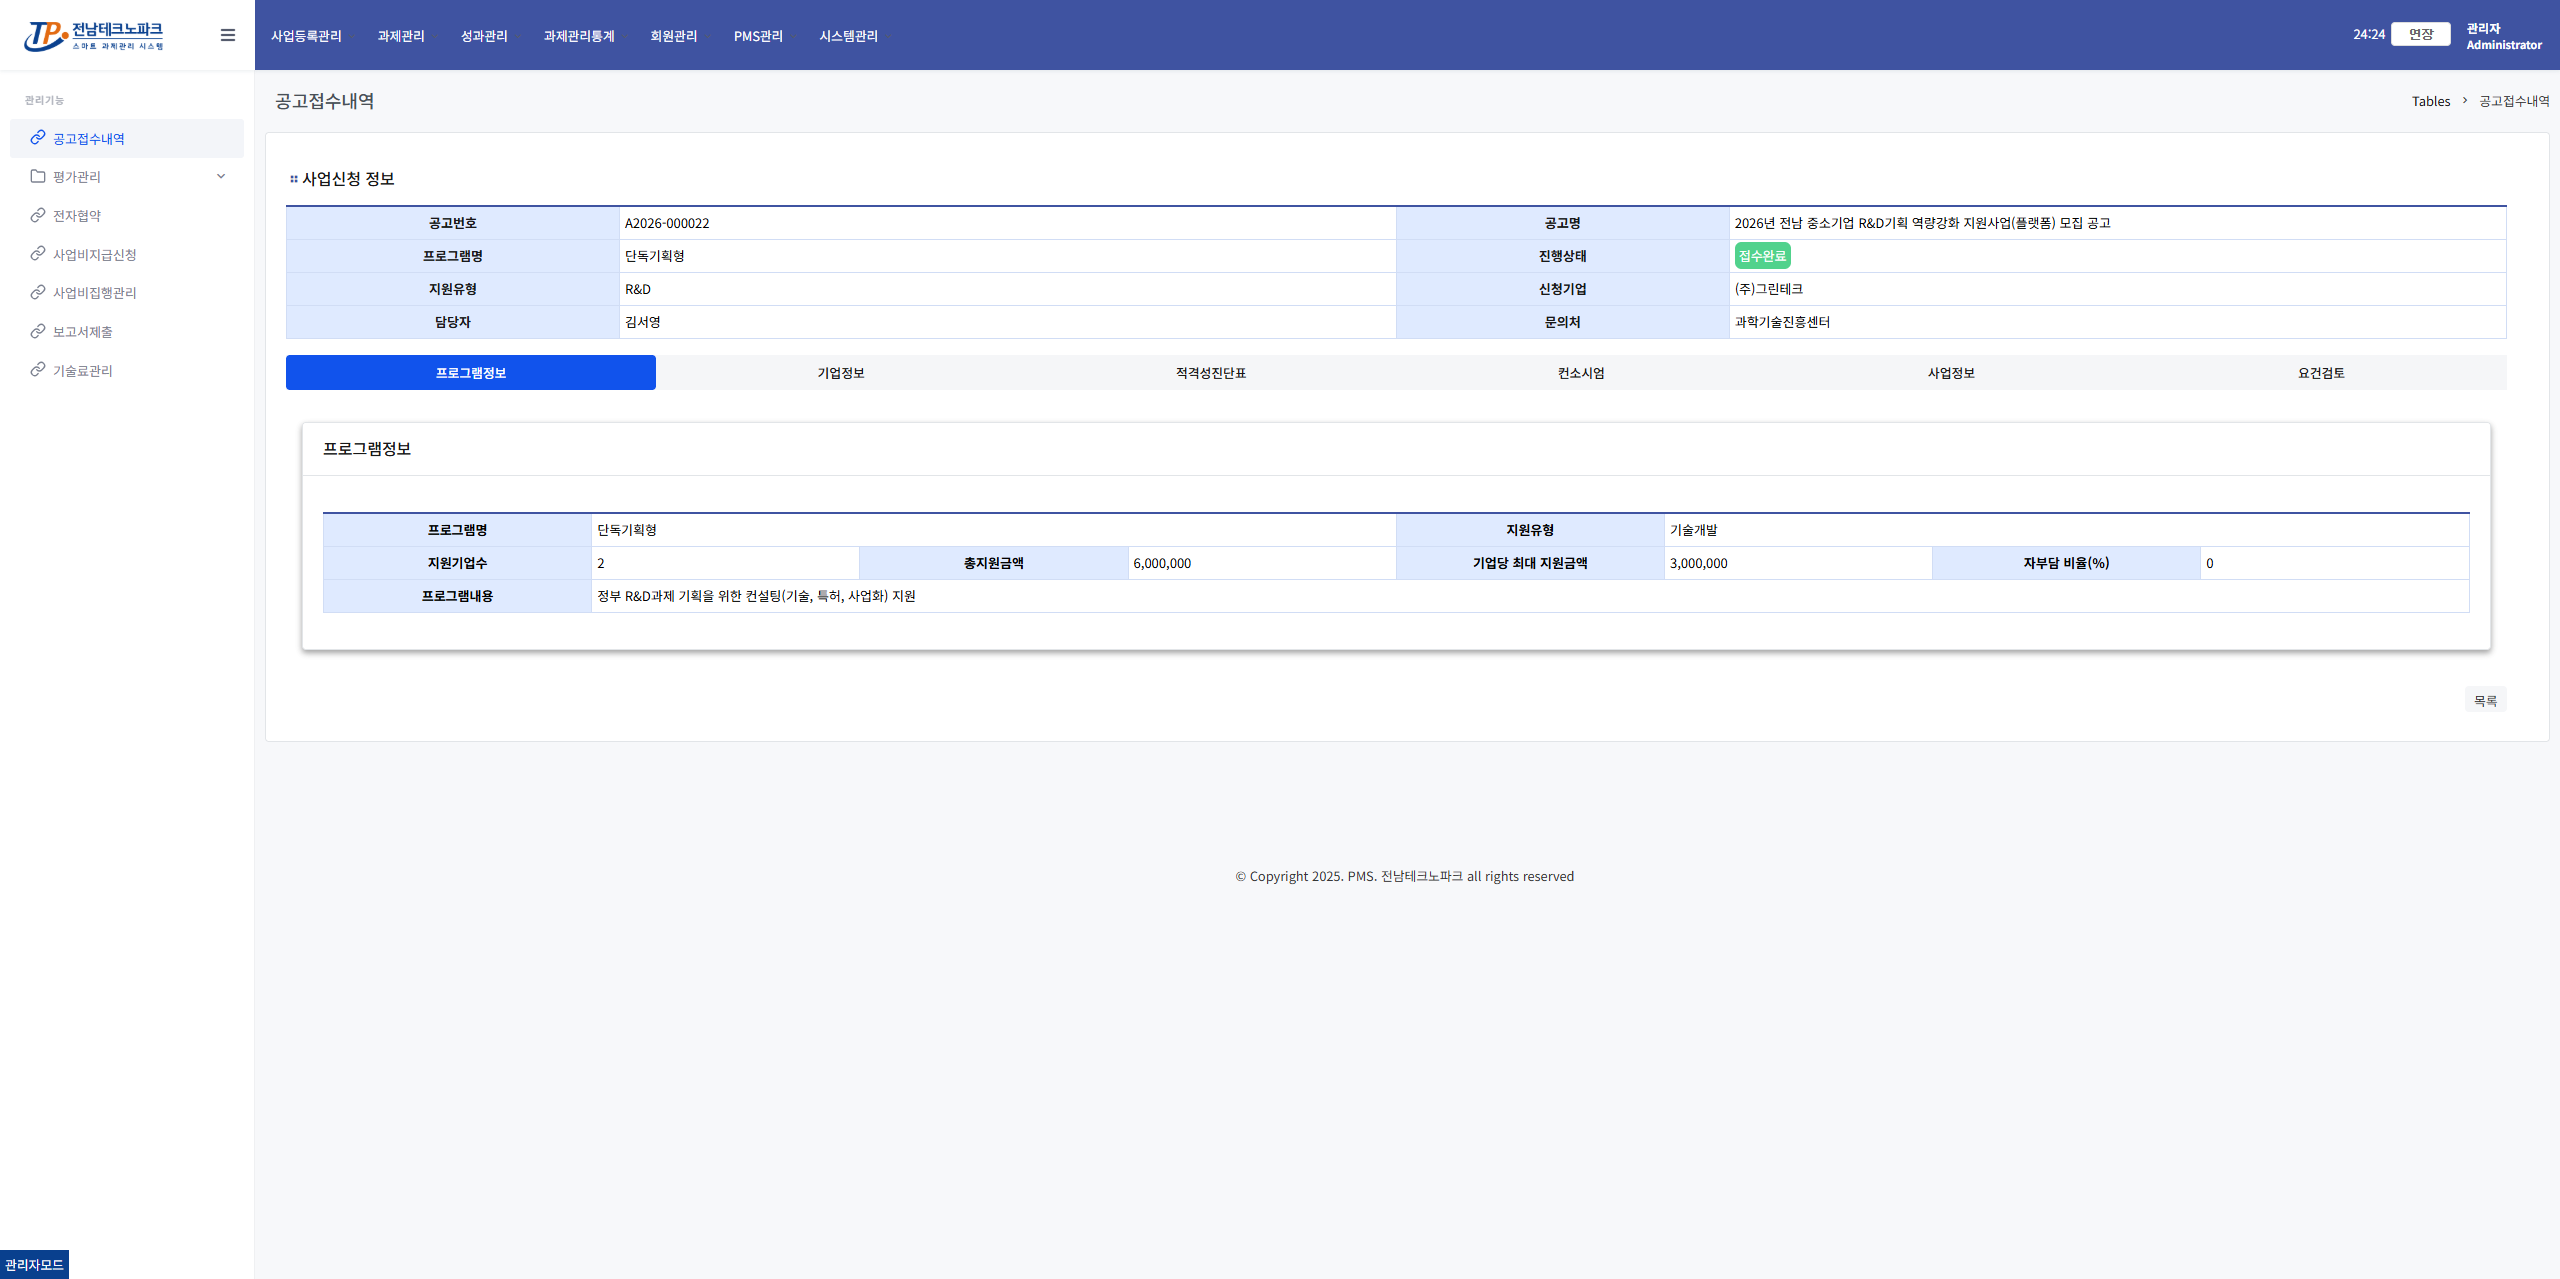The height and width of the screenshot is (1279, 2560).
Task: Select the 프로그램정보 tab
Action: click(x=471, y=373)
